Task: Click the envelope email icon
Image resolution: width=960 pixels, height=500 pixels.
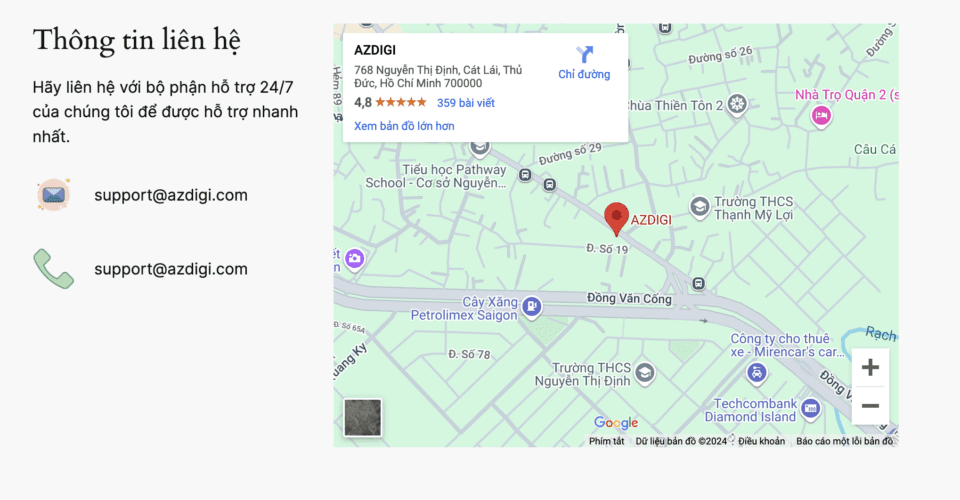Action: [53, 195]
